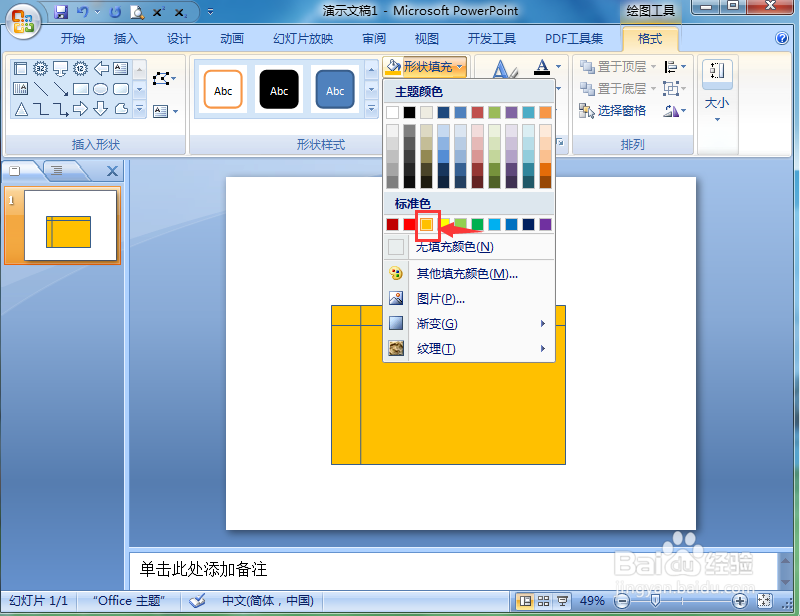
Task: Select the left arrow shape
Action: [x=101, y=68]
